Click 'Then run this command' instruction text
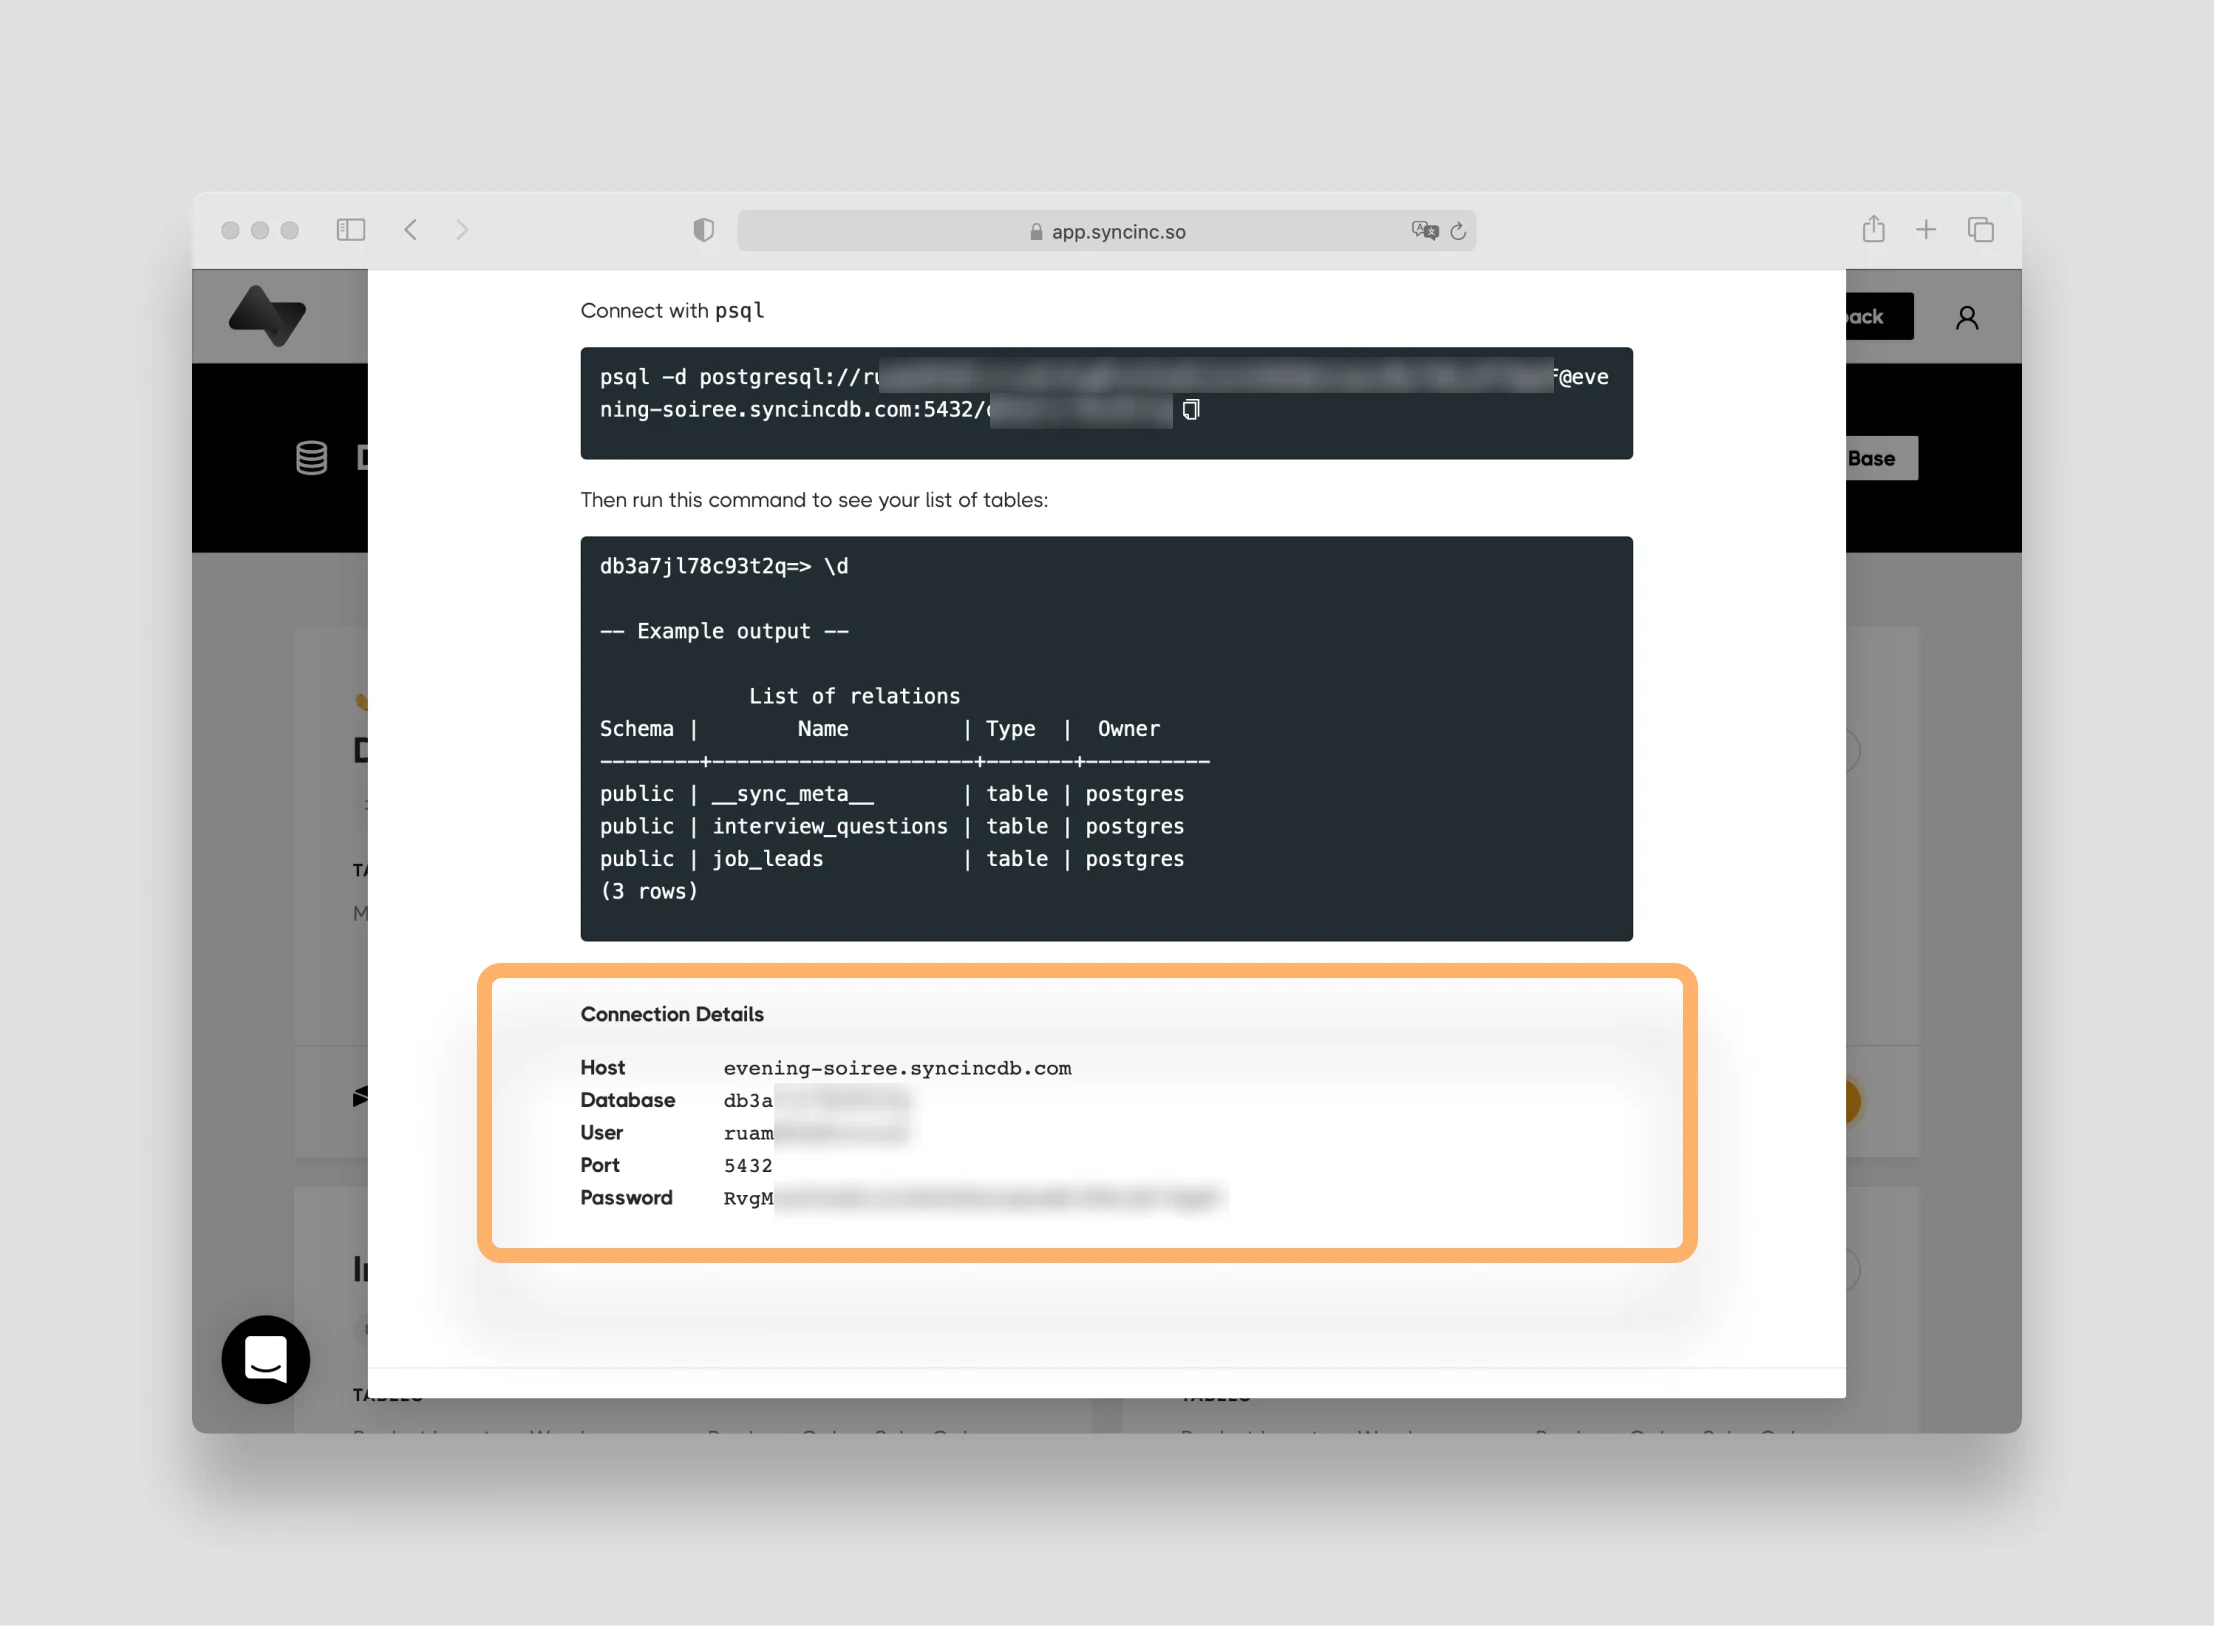Screen dimensions: 2214x1626 tap(814, 500)
